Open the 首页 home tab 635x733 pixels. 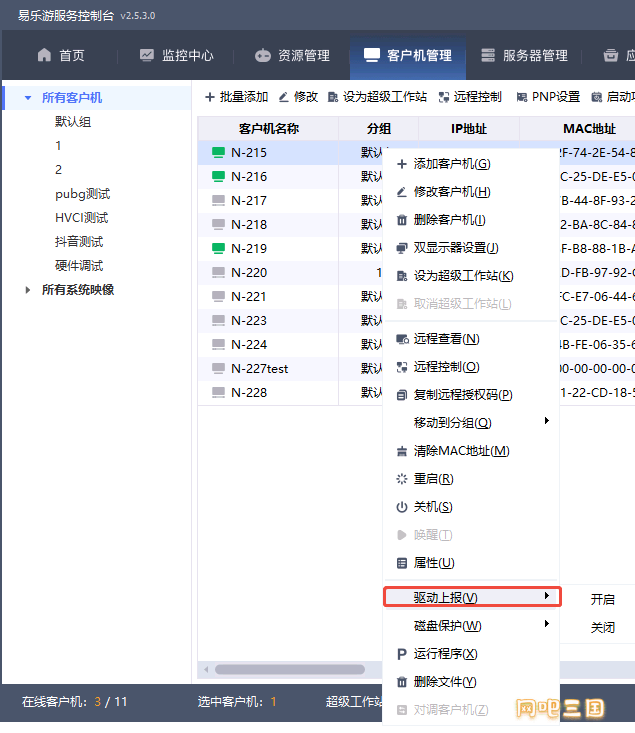61,56
